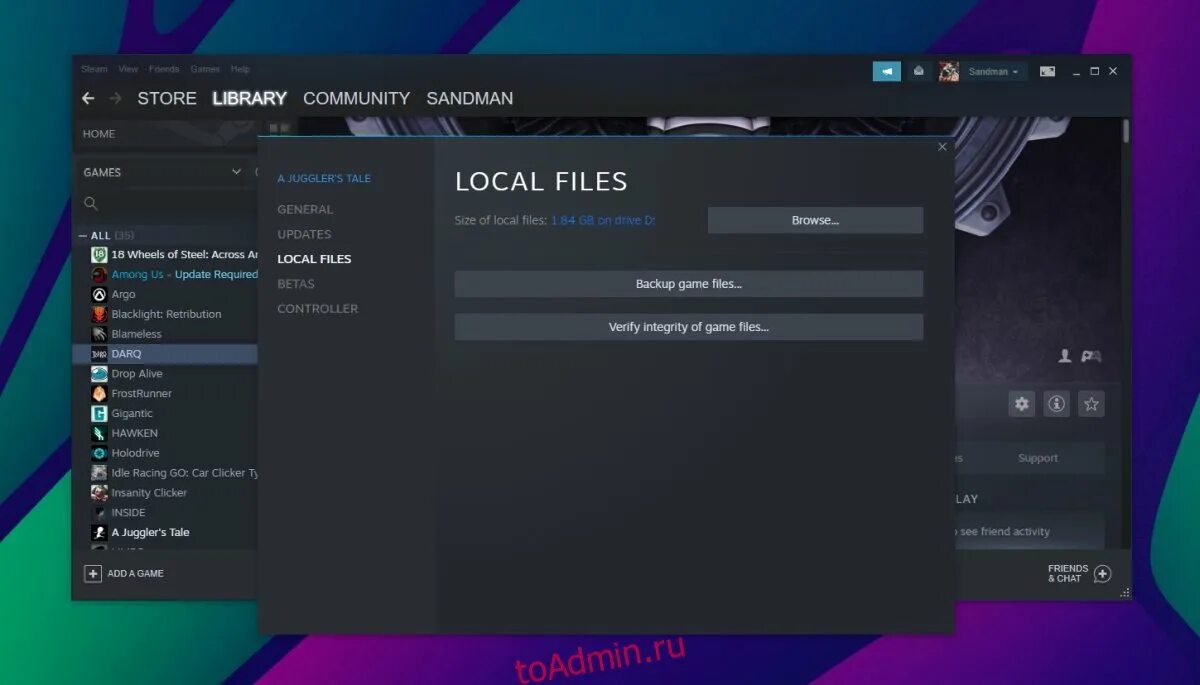Switch to Big Picture mode icon
The image size is (1200, 685).
click(1047, 71)
